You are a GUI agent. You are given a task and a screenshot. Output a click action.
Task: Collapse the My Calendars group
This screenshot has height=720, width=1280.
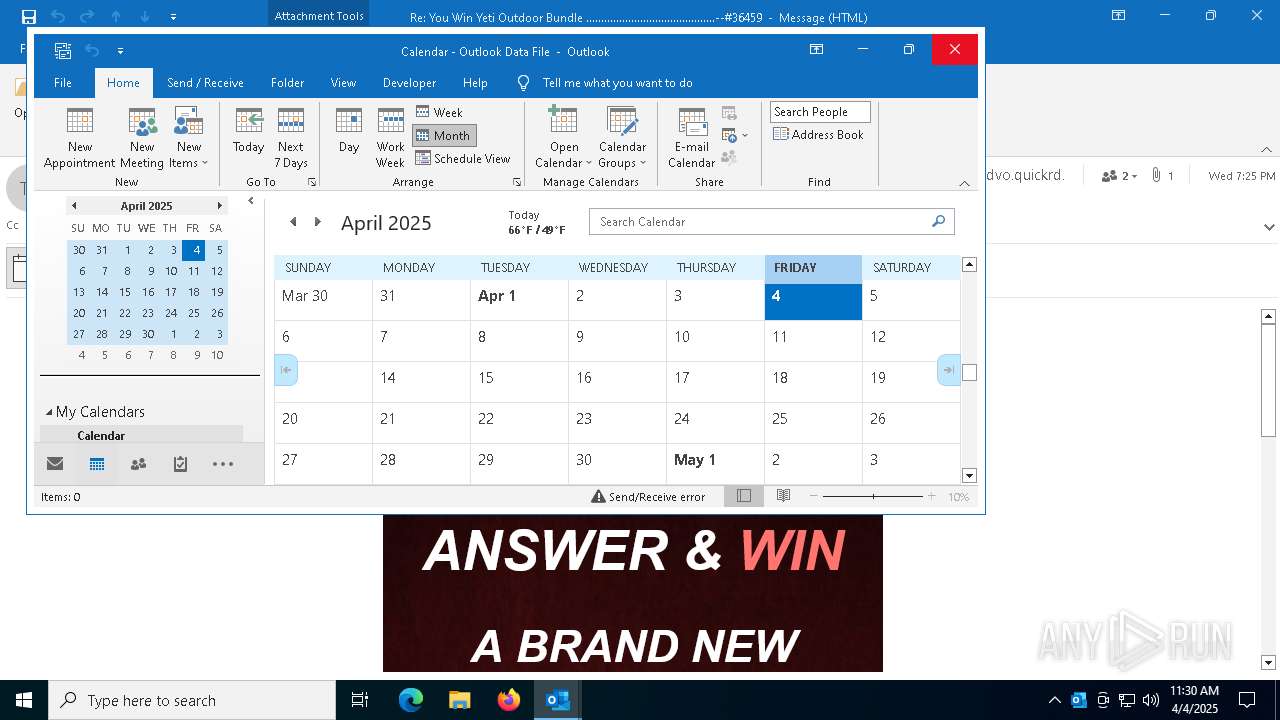pos(49,412)
